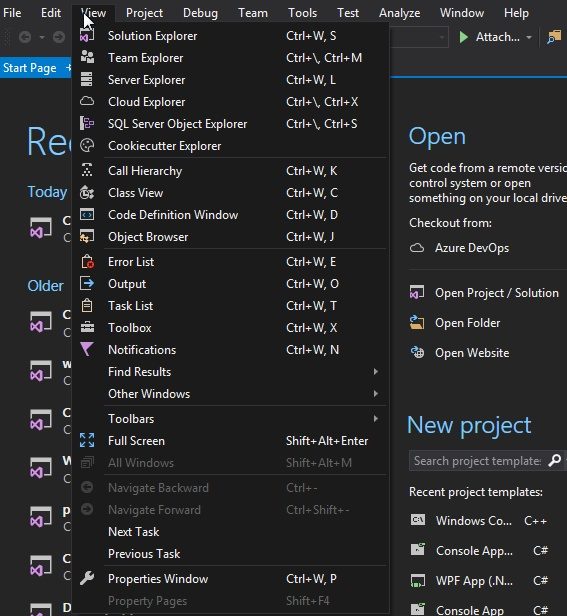This screenshot has width=567, height=616.
Task: Click the Properties Window wrench icon
Action: tap(87, 578)
